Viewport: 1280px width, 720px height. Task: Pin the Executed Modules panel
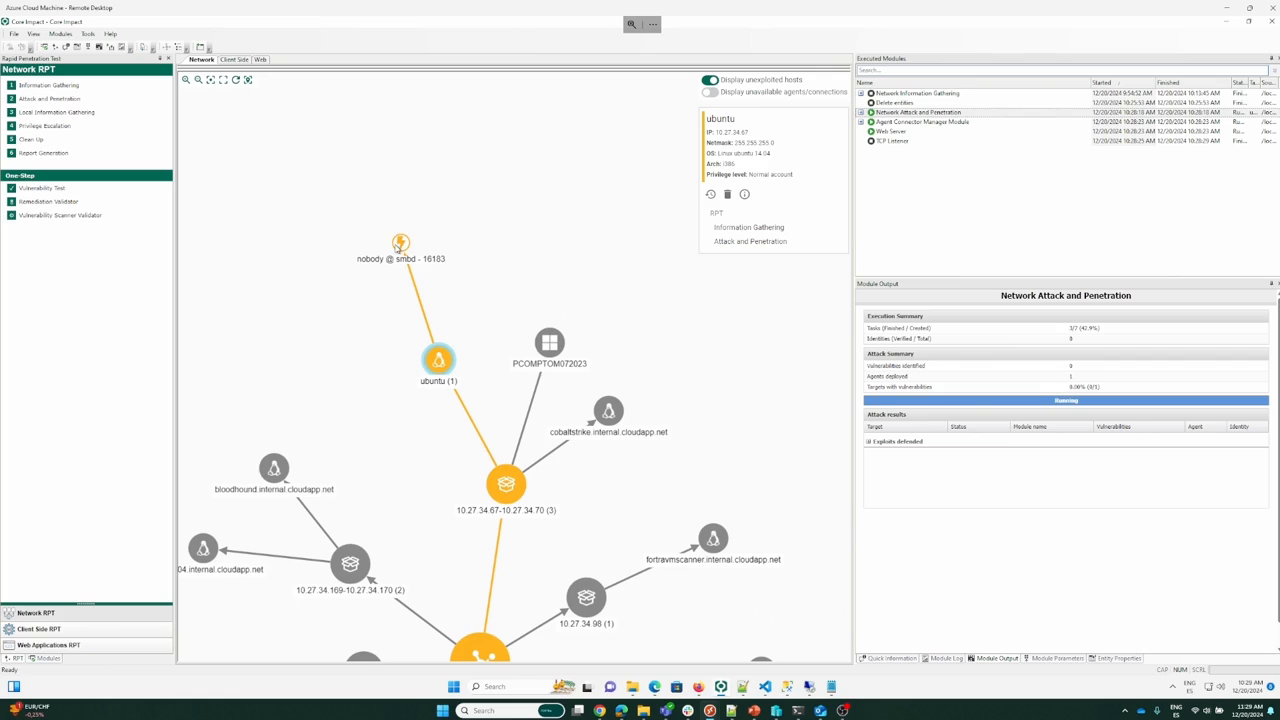tap(1271, 59)
